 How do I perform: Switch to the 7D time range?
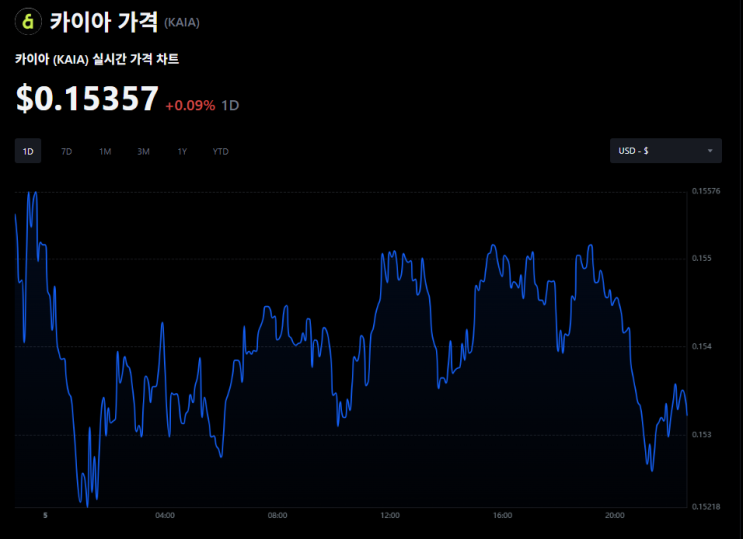[66, 151]
